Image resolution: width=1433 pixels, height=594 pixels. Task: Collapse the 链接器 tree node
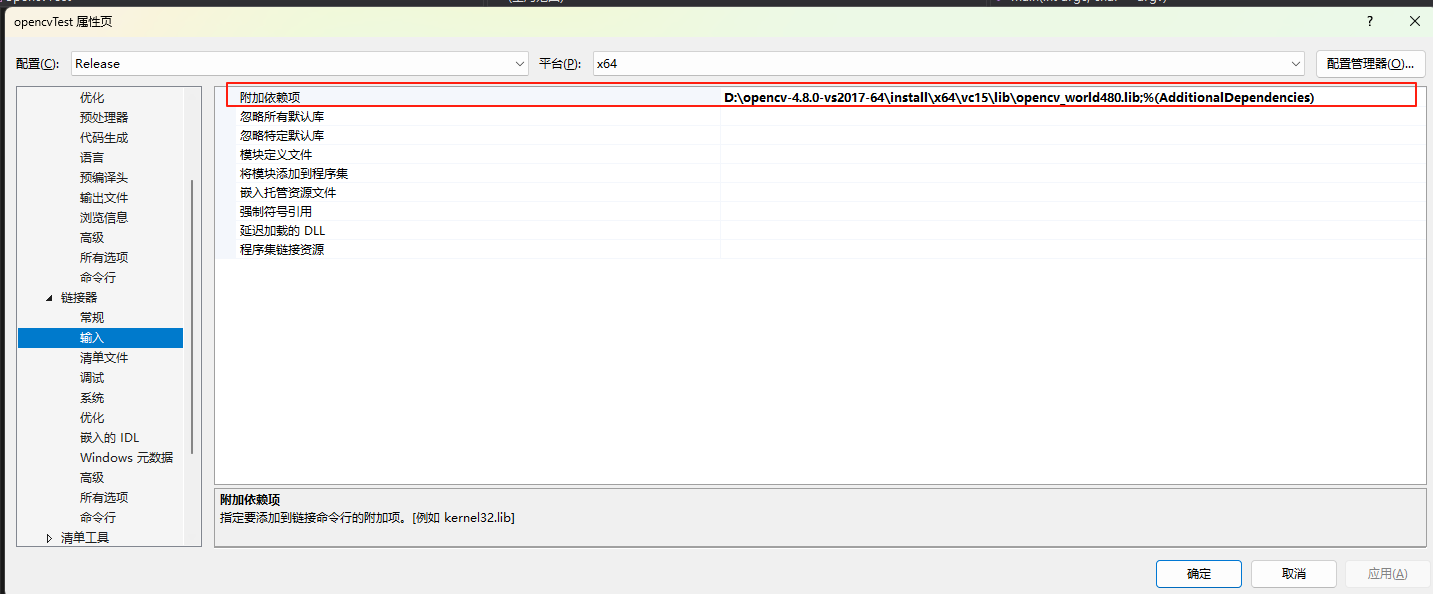[47, 297]
